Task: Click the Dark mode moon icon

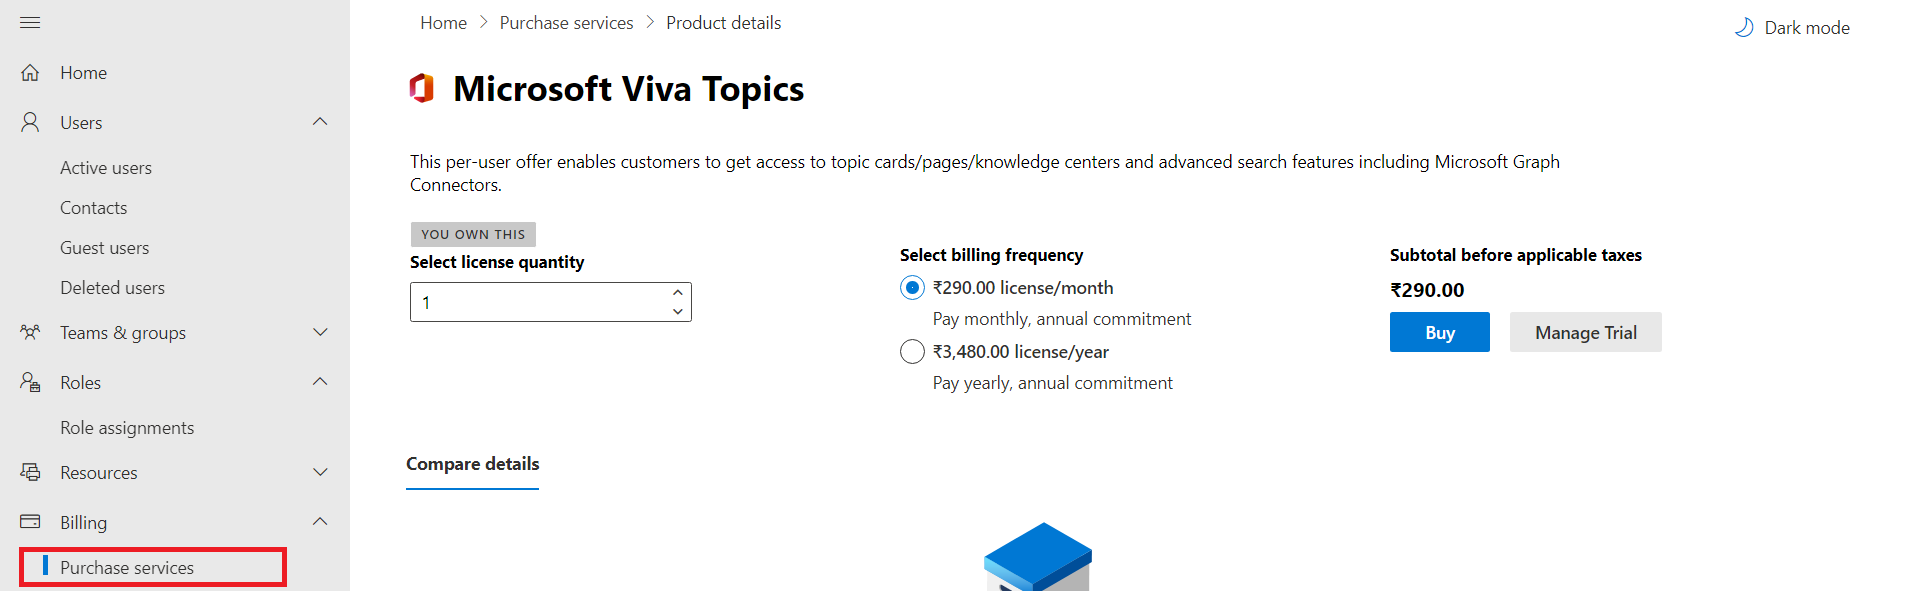Action: 1744,28
